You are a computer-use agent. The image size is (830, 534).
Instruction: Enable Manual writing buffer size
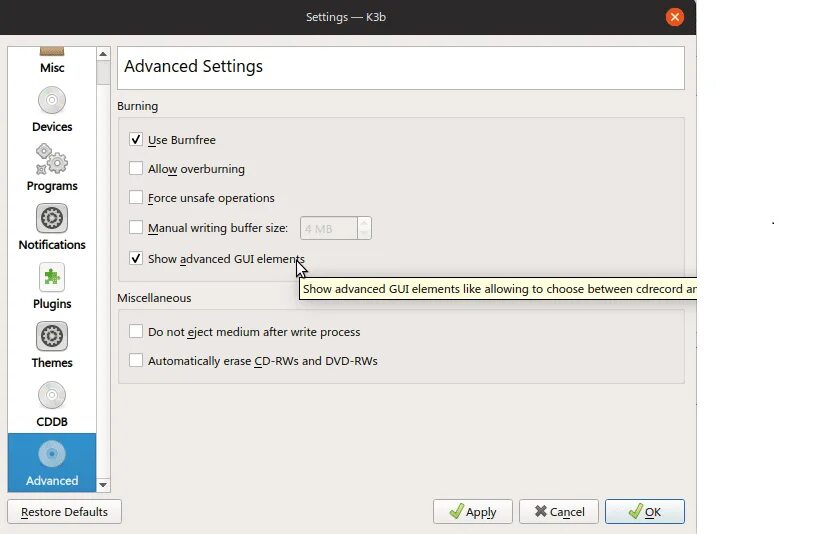tap(136, 228)
